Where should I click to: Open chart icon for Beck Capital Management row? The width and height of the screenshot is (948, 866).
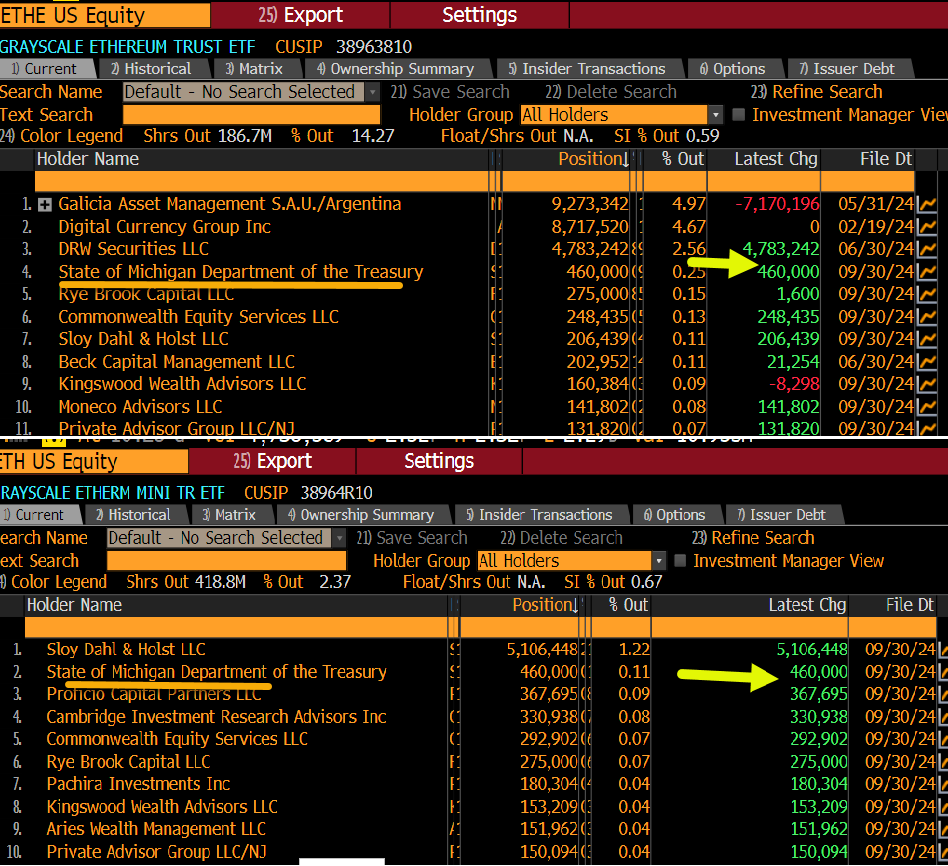927,362
